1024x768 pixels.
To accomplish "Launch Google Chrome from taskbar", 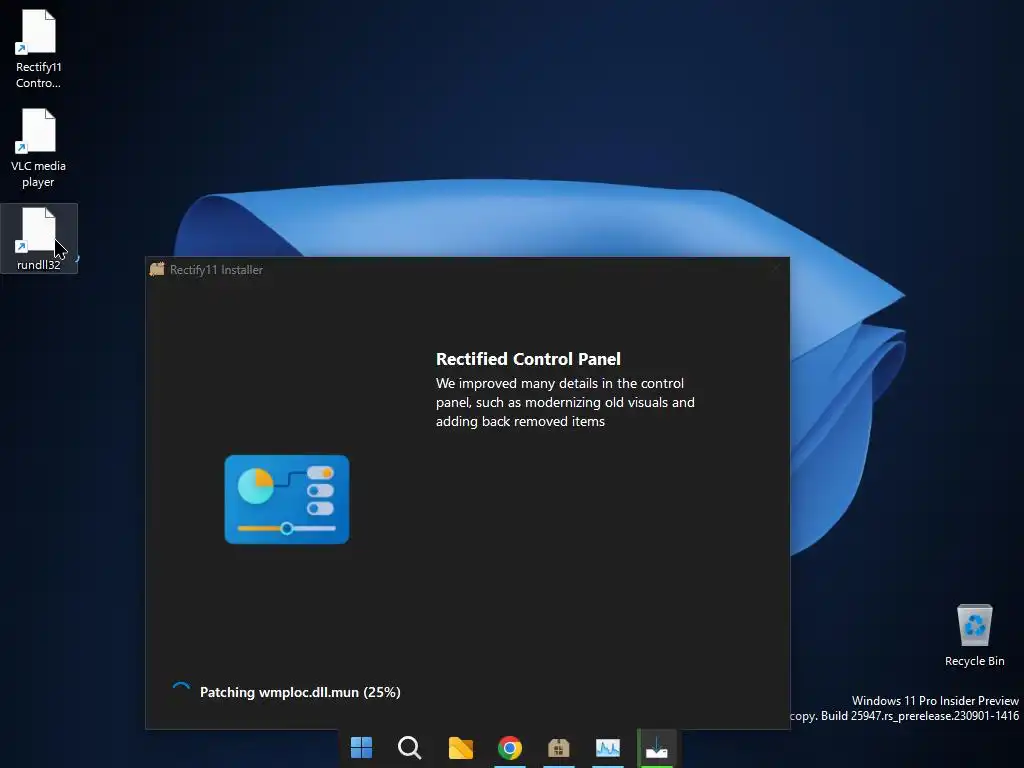I will coord(510,747).
